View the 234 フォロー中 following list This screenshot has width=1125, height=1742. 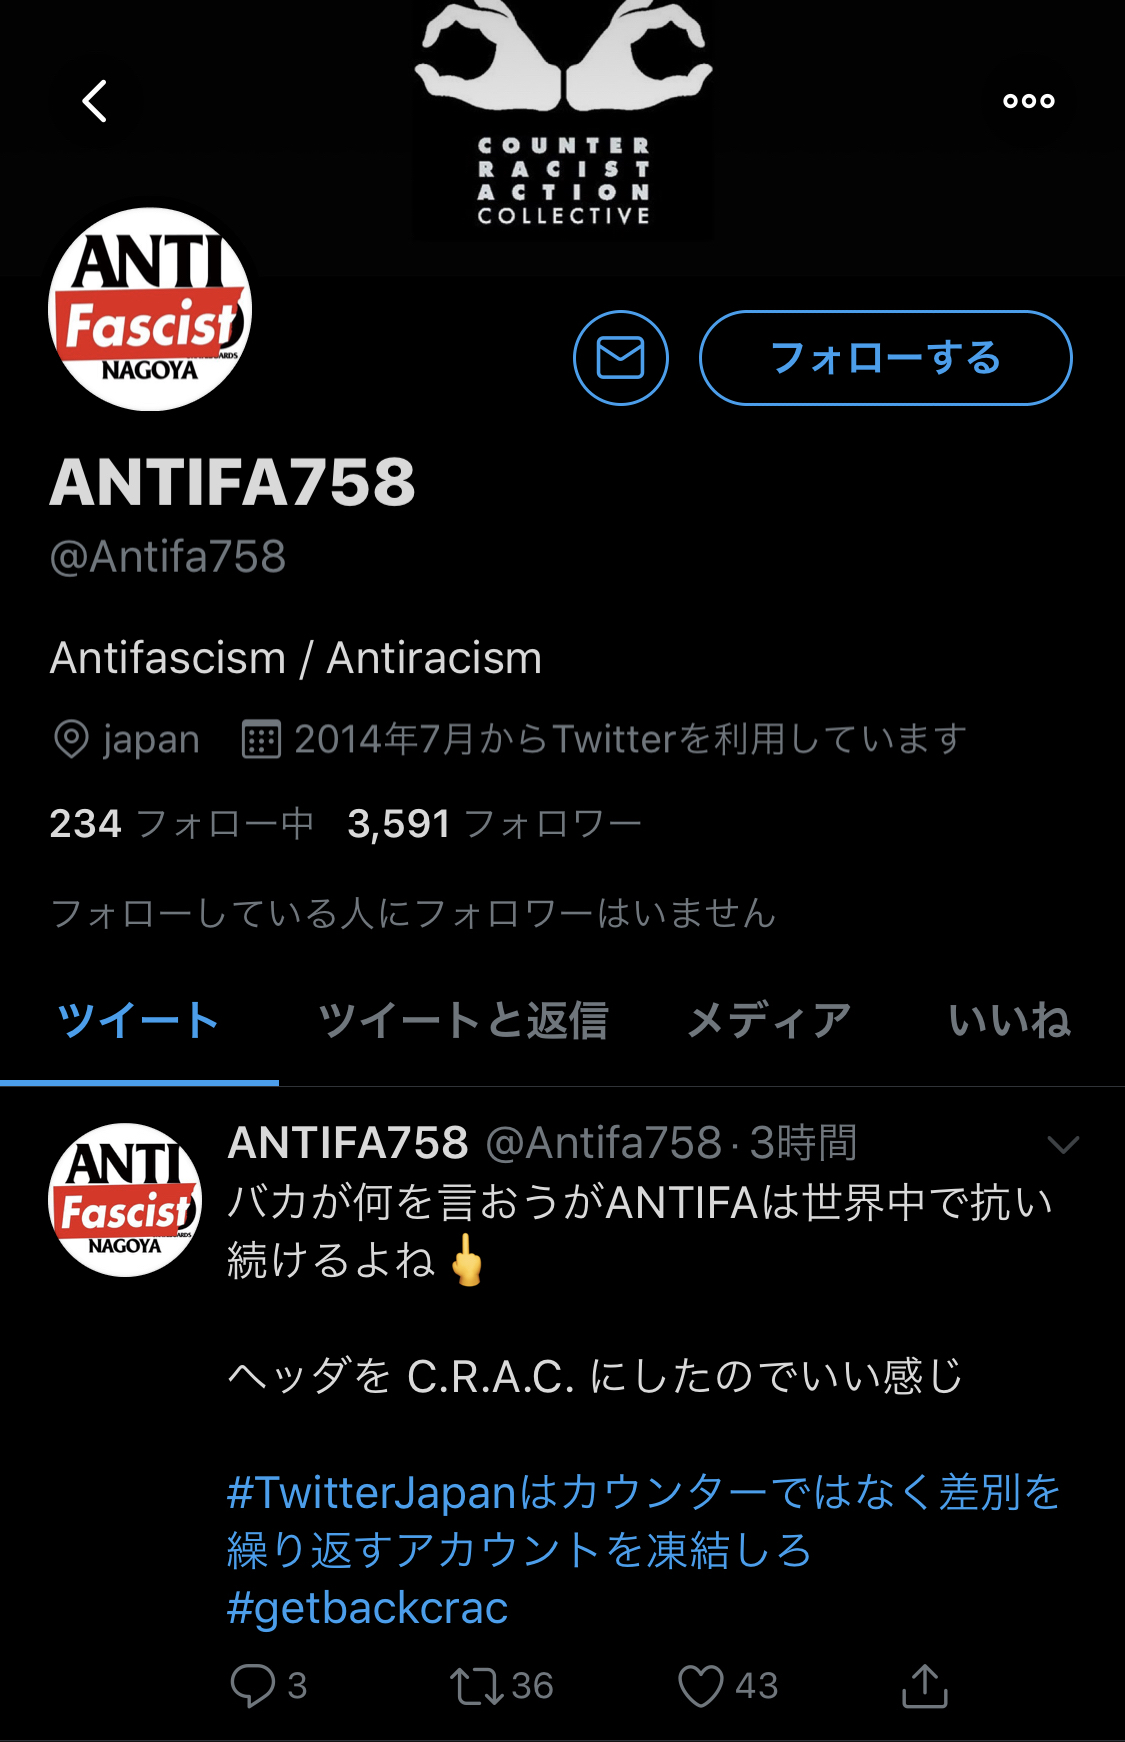(x=182, y=824)
